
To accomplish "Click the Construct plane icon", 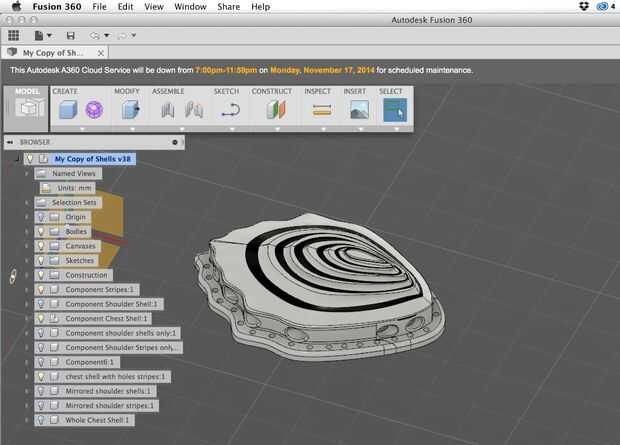I will 276,110.
